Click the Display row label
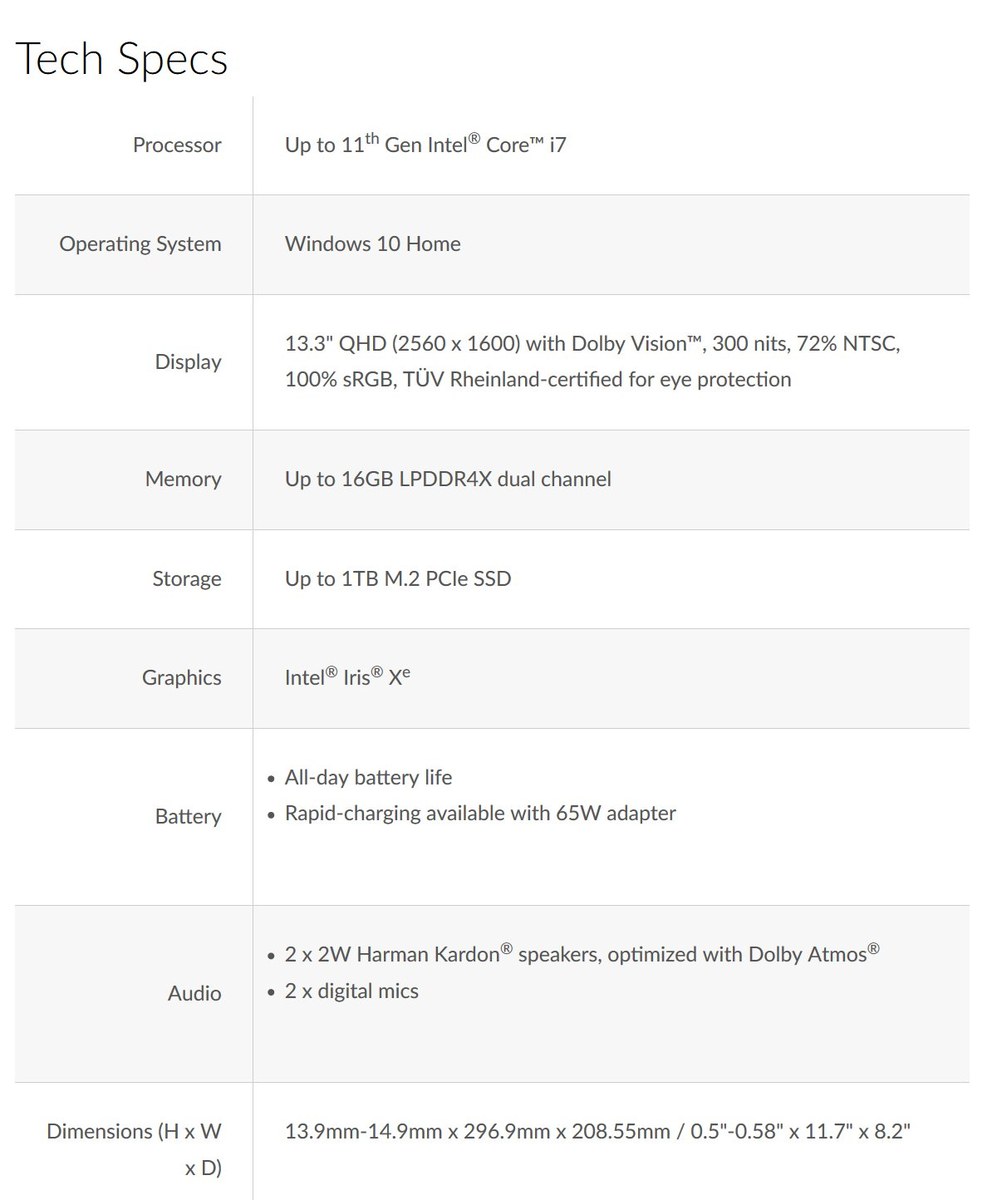The image size is (997, 1200). (x=188, y=362)
